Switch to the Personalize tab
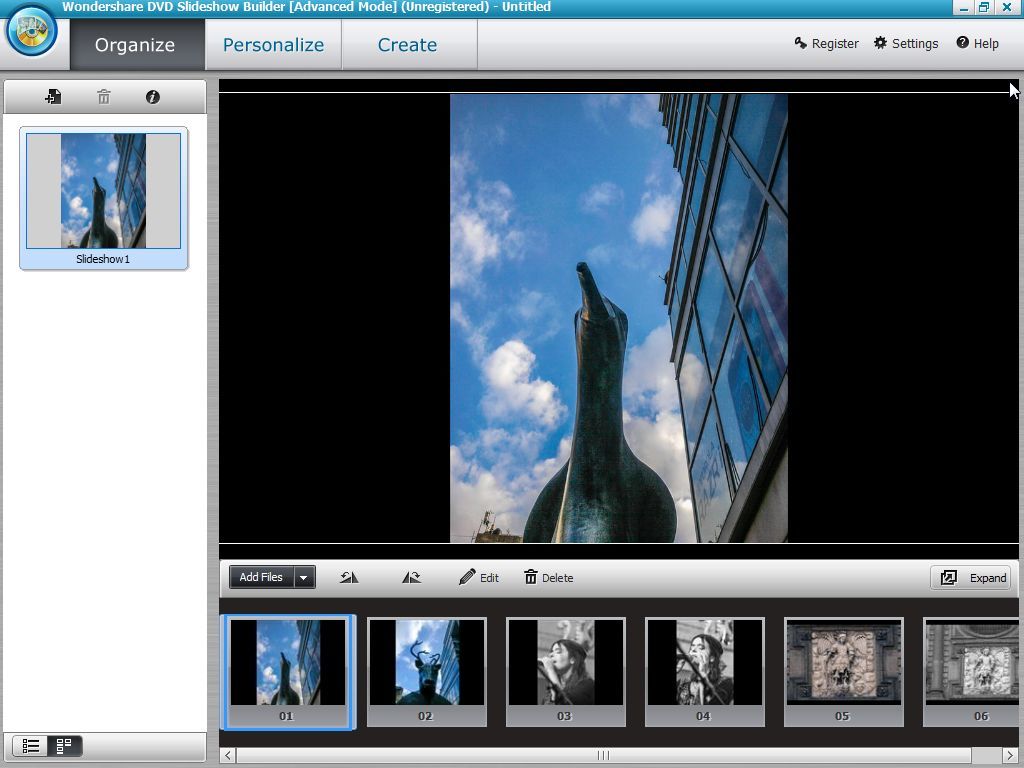The height and width of the screenshot is (768, 1024). [x=273, y=44]
